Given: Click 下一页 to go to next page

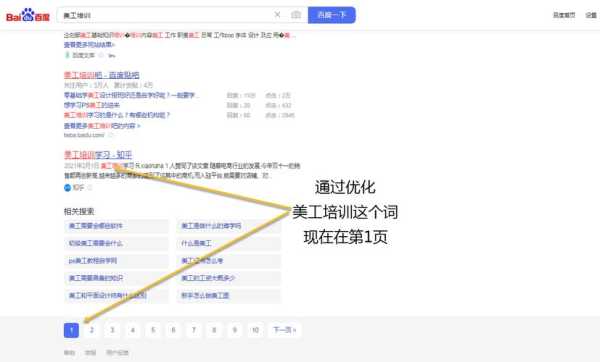Looking at the screenshot, I should [x=285, y=330].
